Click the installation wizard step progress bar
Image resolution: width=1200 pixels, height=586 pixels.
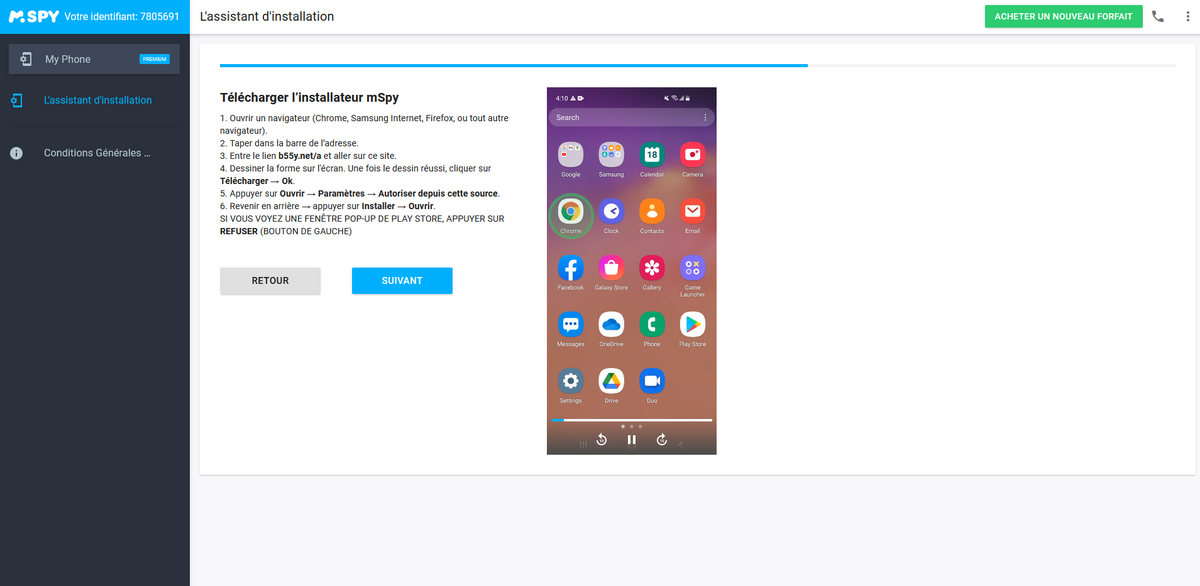pyautogui.click(x=697, y=66)
